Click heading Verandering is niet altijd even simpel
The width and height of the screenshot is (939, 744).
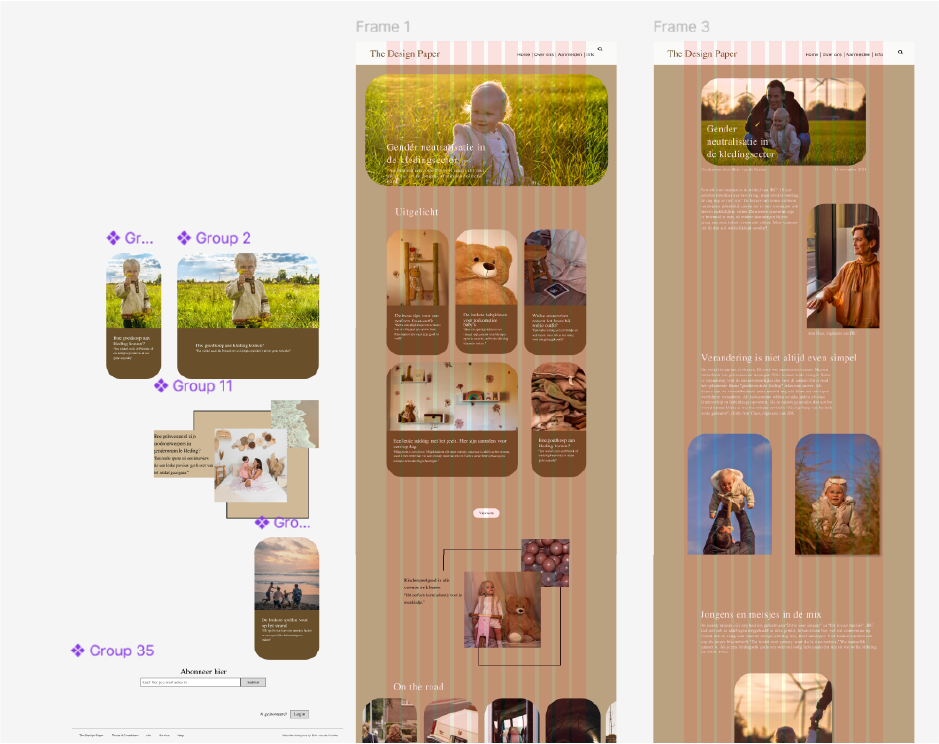tap(779, 358)
